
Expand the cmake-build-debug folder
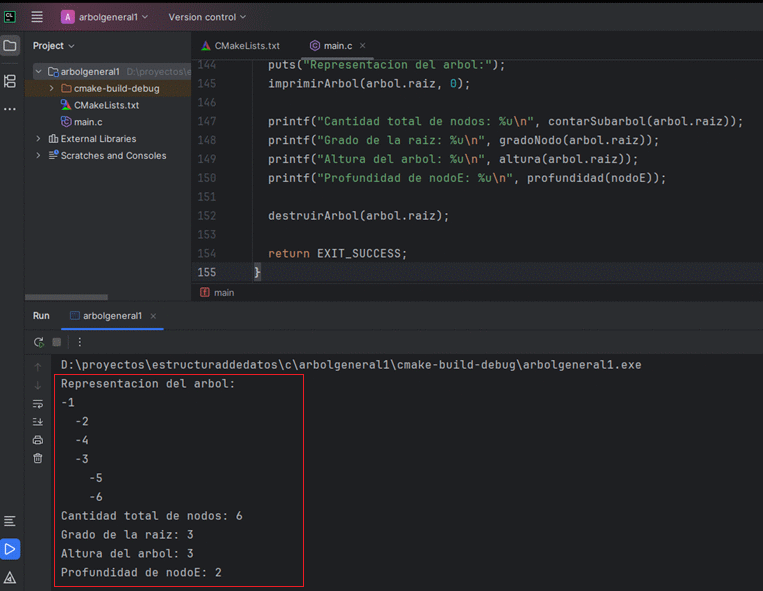tap(53, 88)
